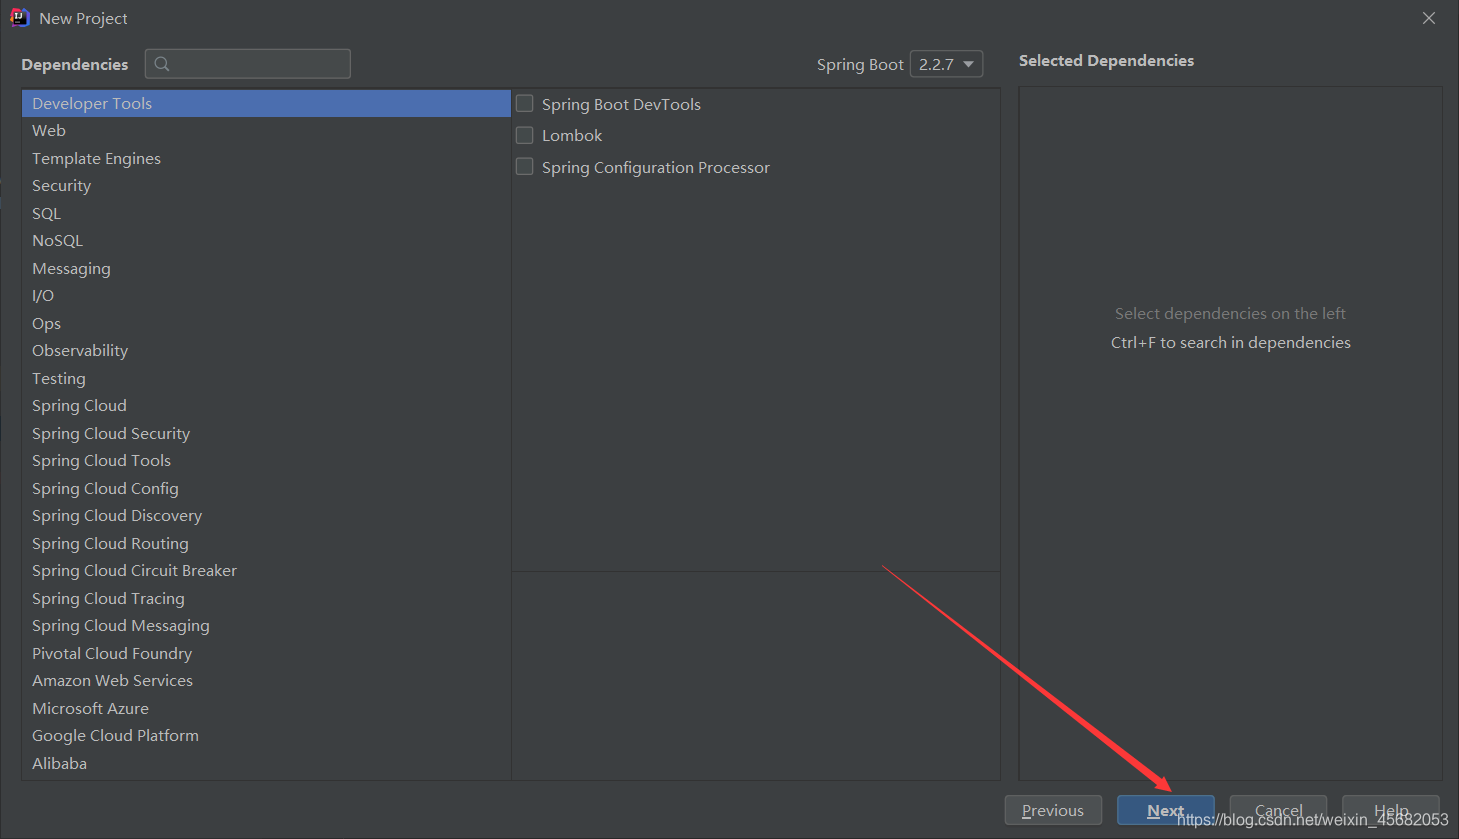Select the Testing category

click(266, 378)
